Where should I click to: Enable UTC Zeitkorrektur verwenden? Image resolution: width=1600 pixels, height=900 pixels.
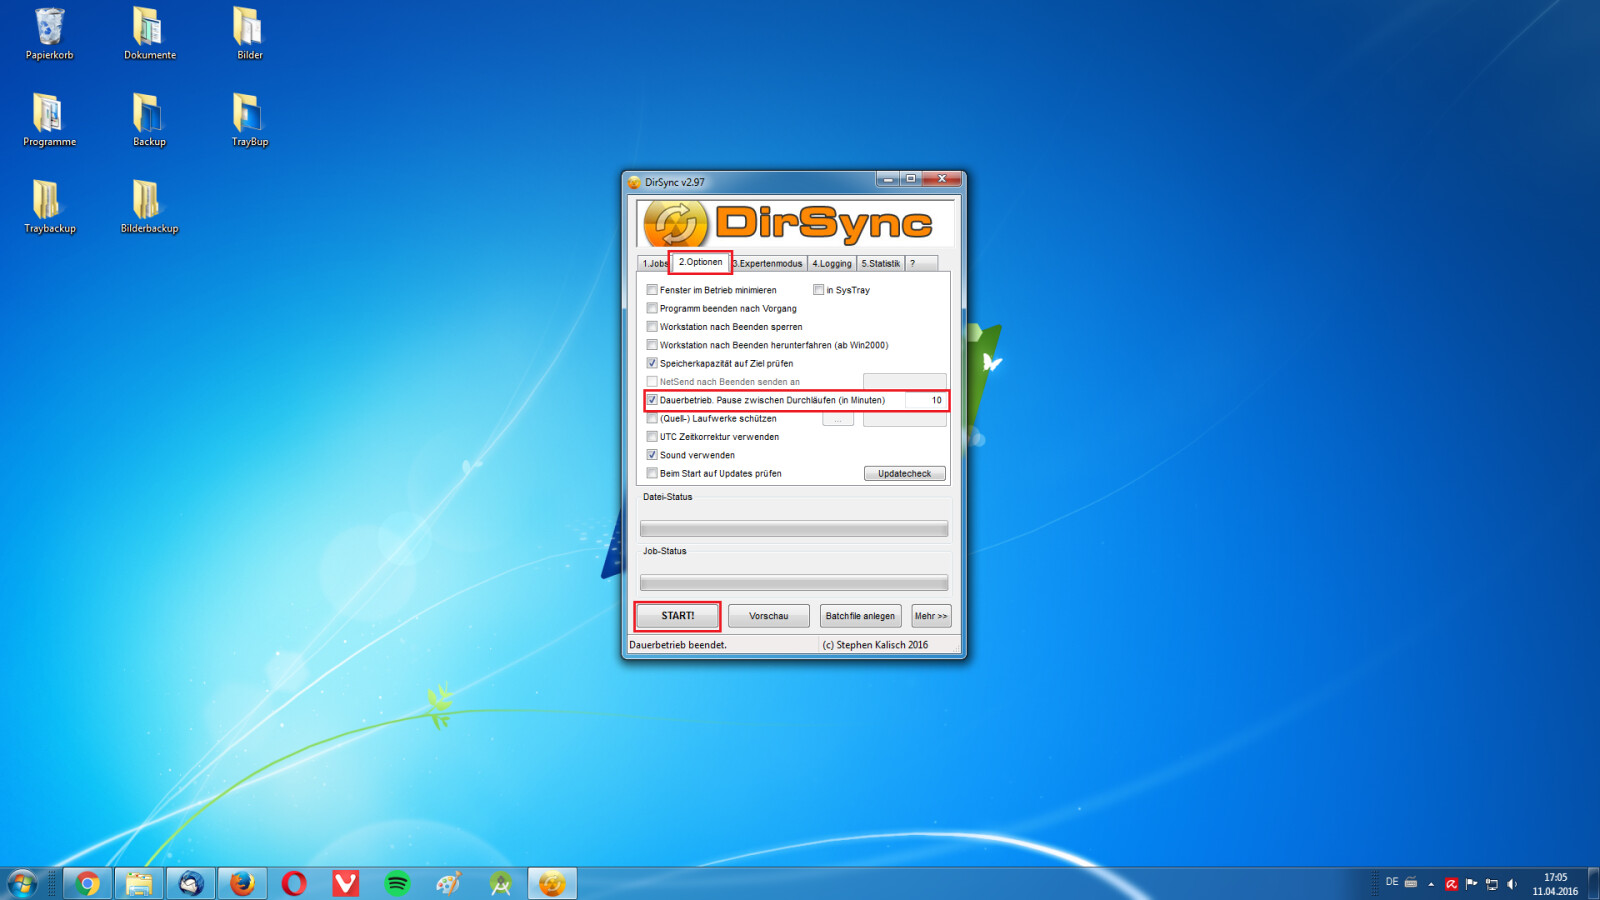click(652, 436)
